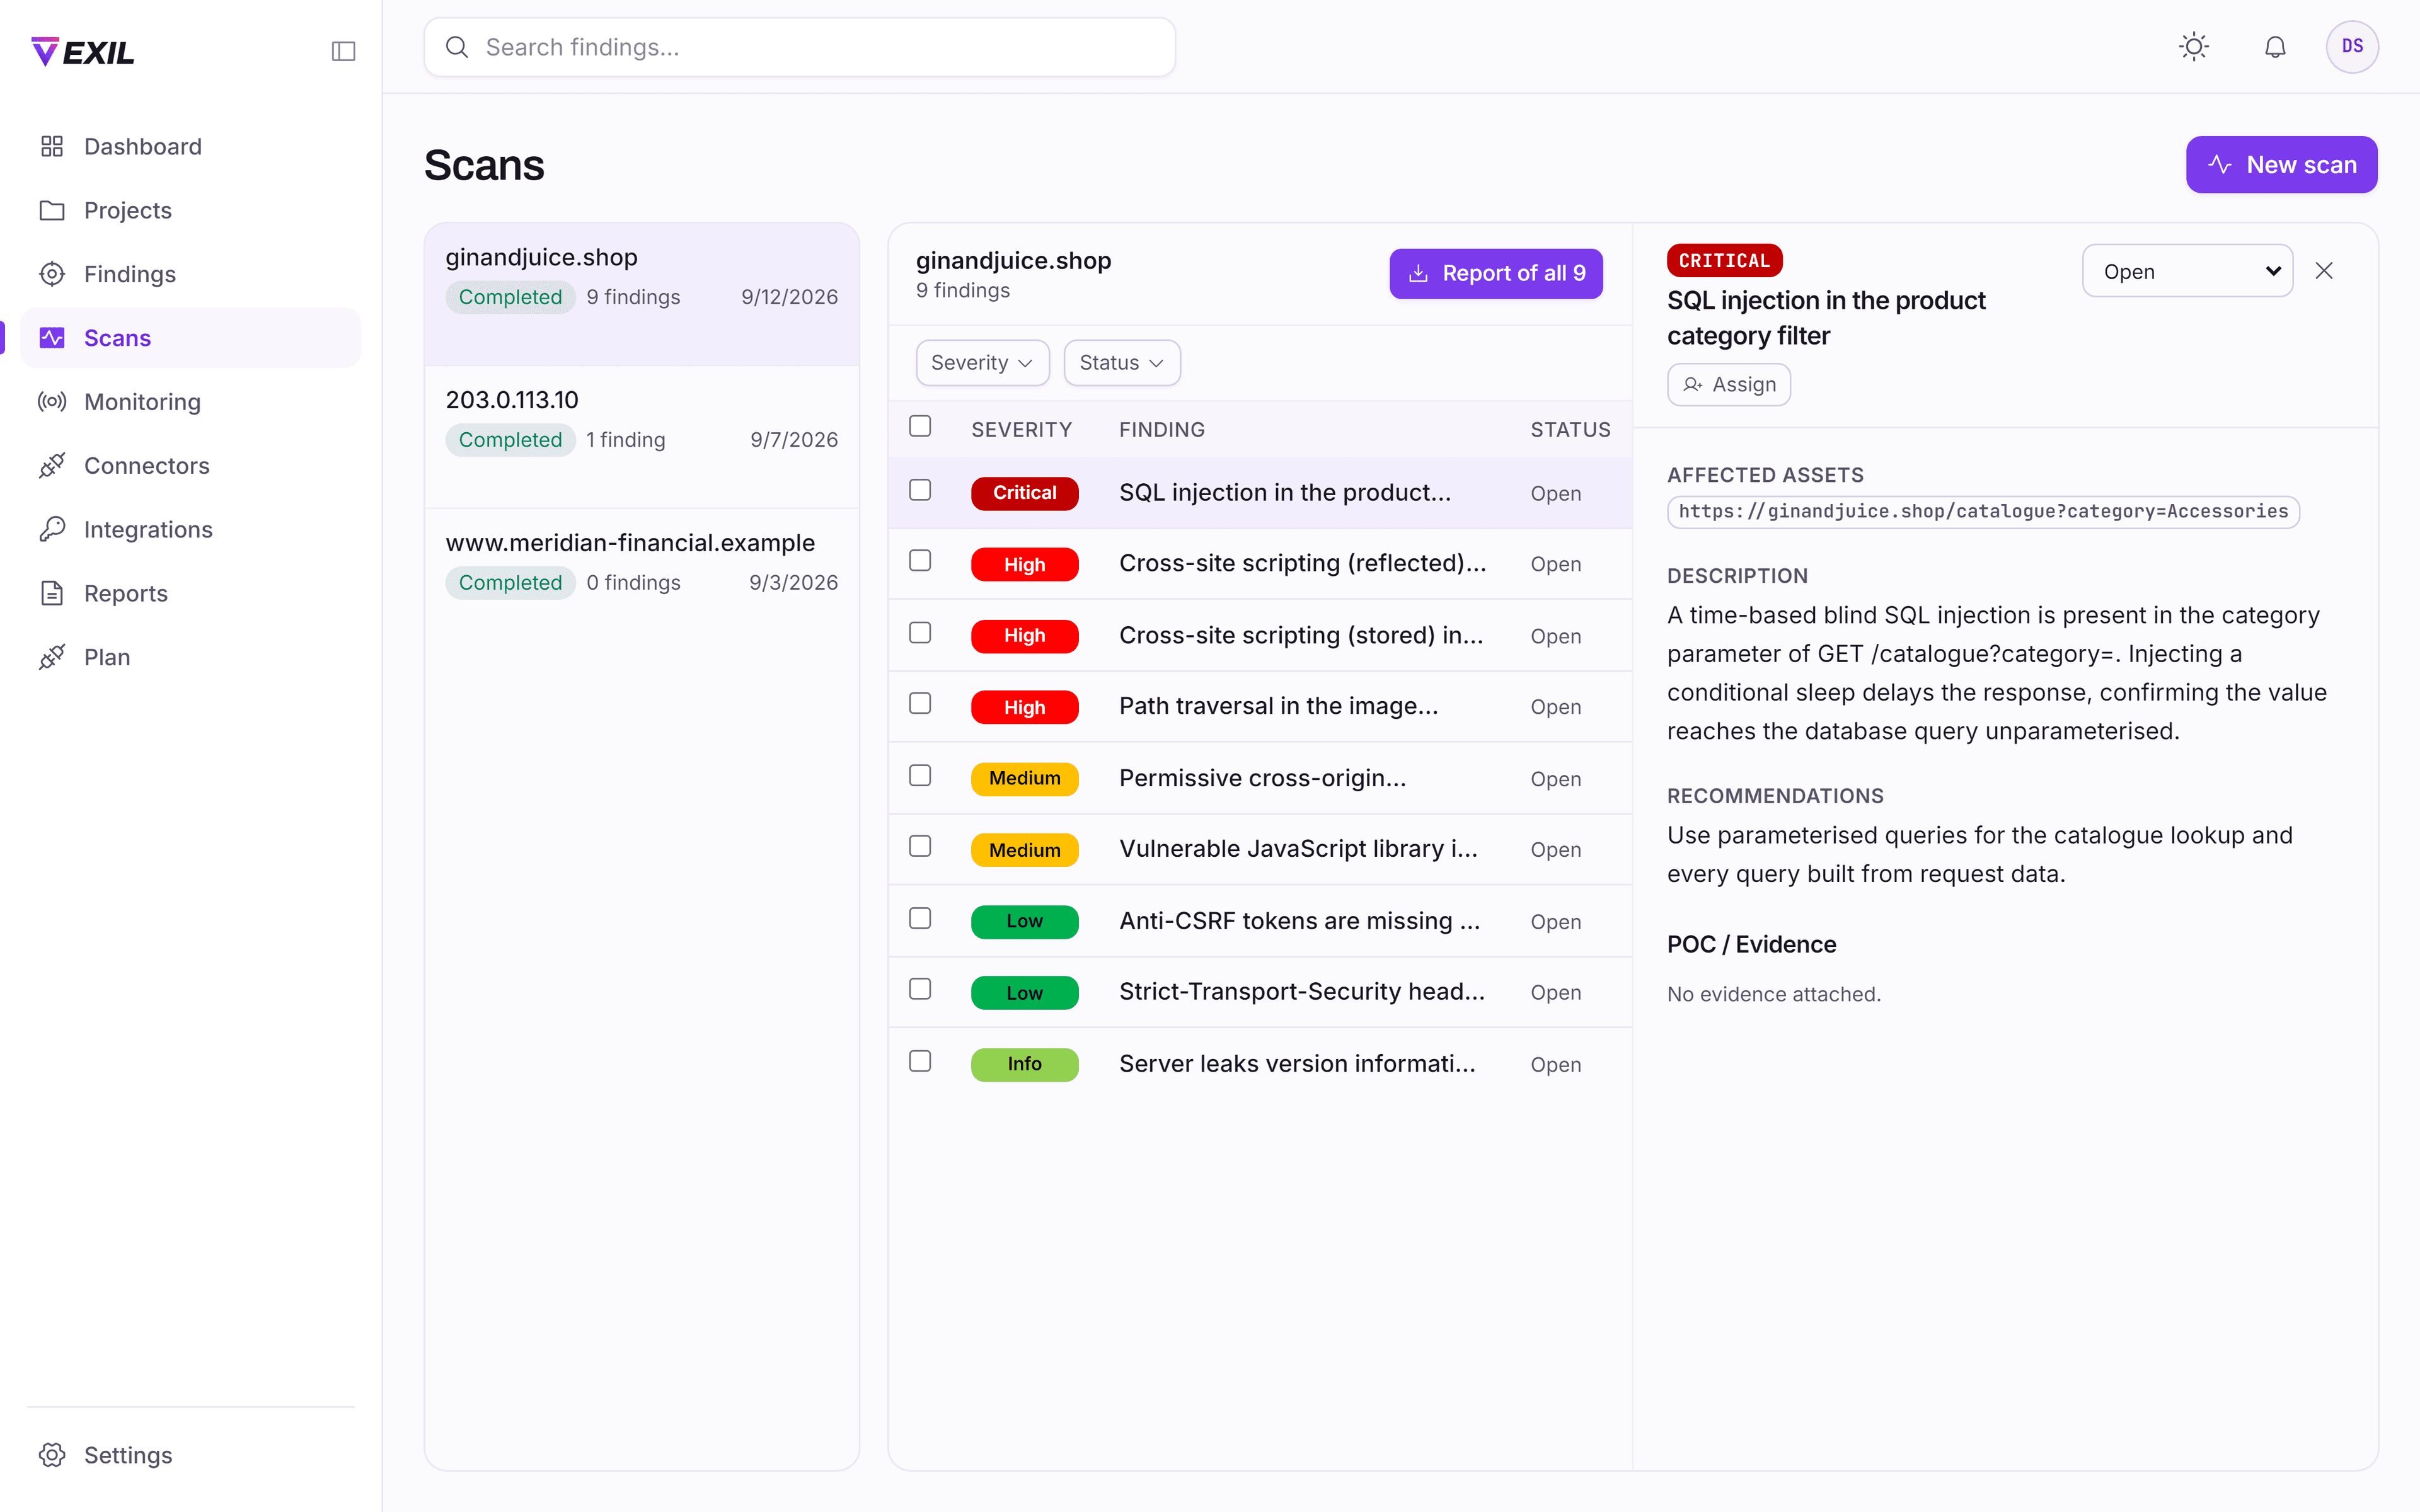Check Path traversal finding checkbox
Image resolution: width=2420 pixels, height=1512 pixels.
920,704
